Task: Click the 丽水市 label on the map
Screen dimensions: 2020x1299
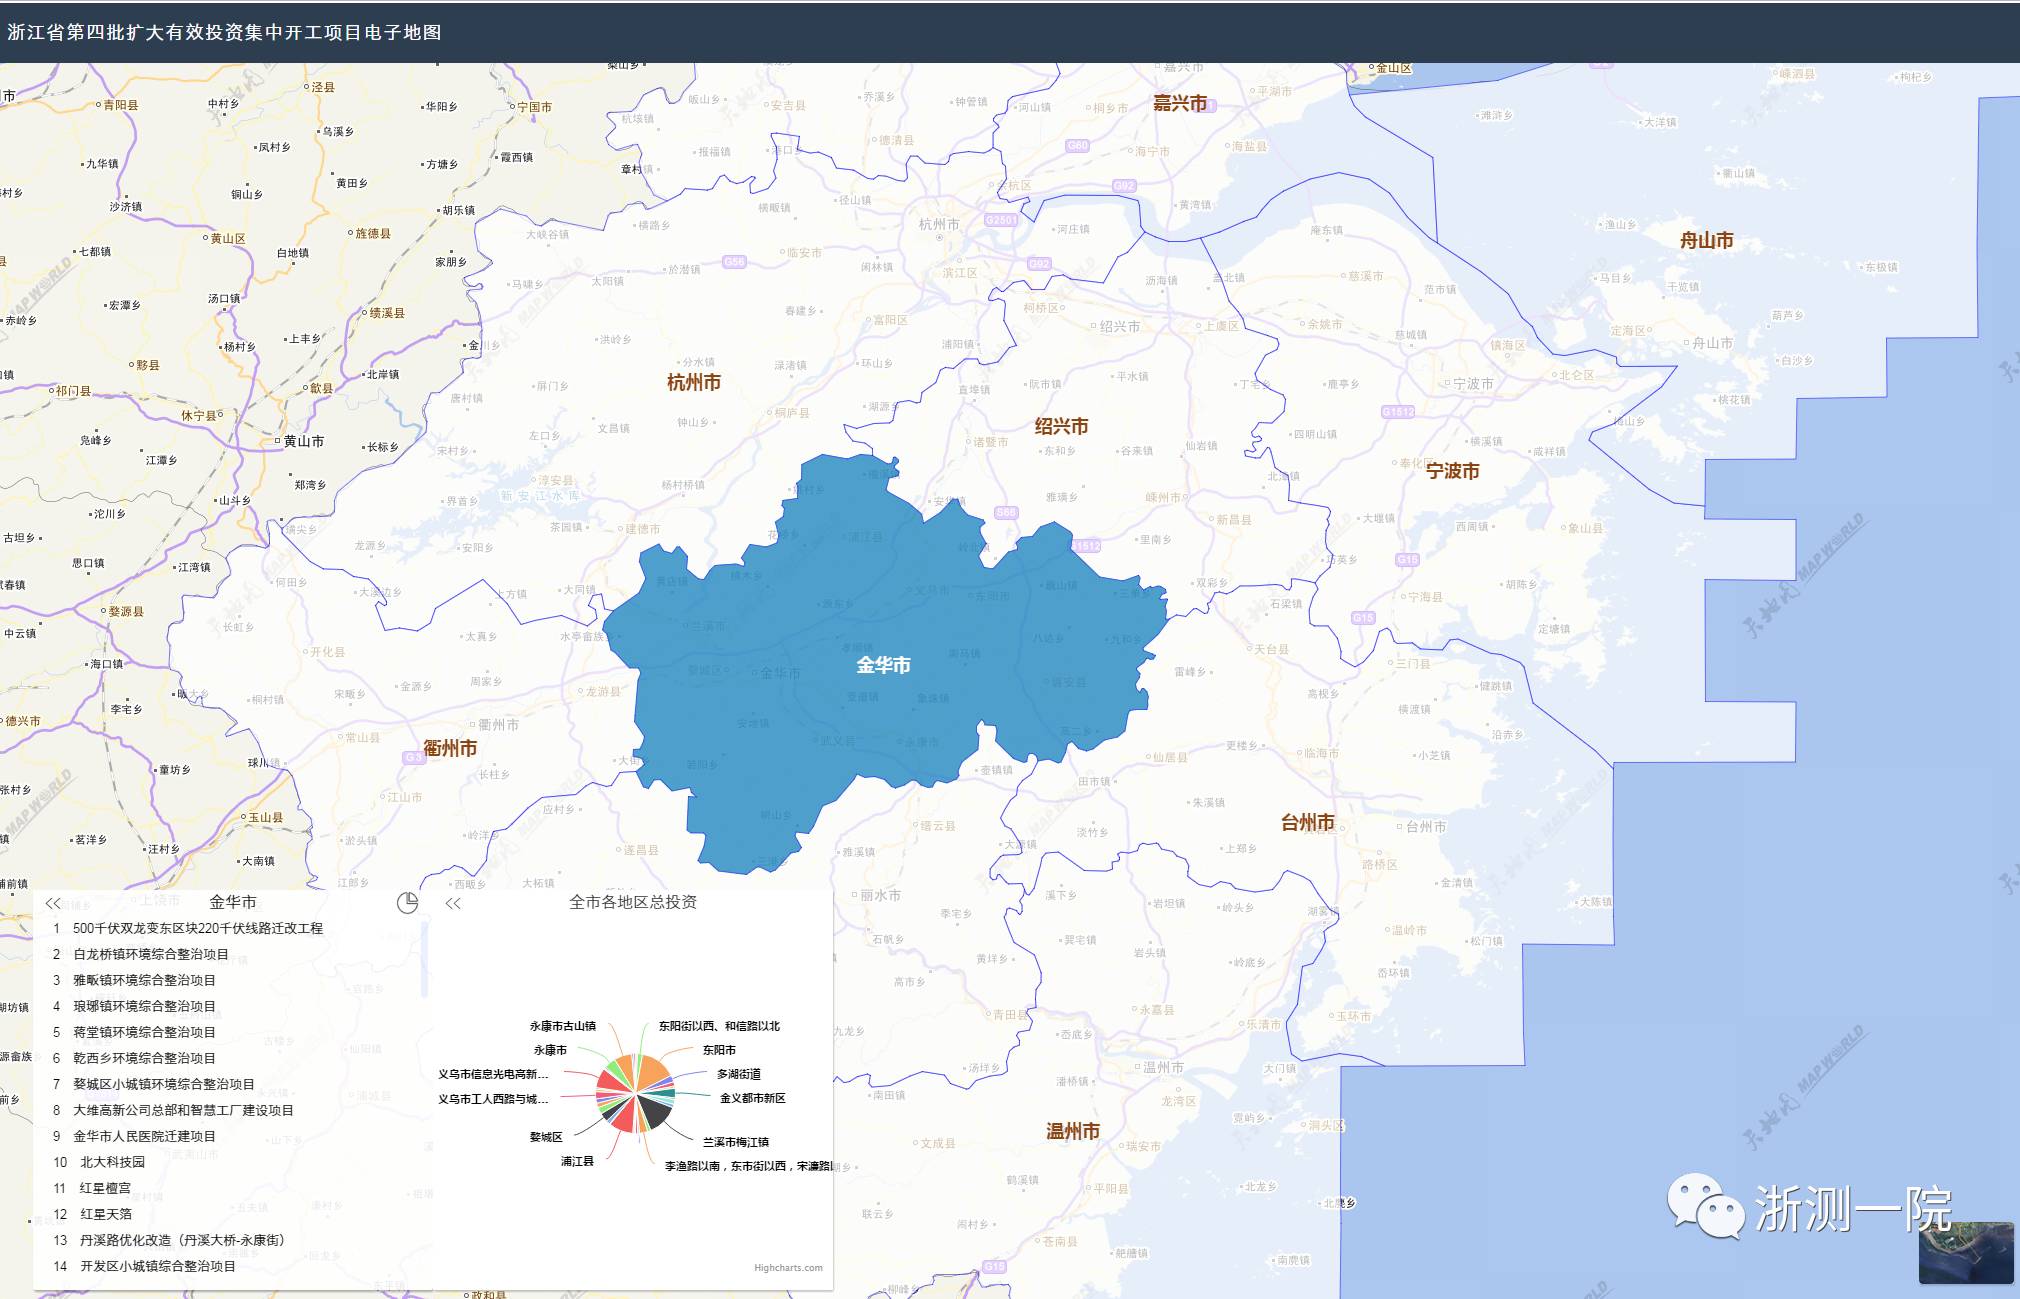Action: (x=881, y=895)
